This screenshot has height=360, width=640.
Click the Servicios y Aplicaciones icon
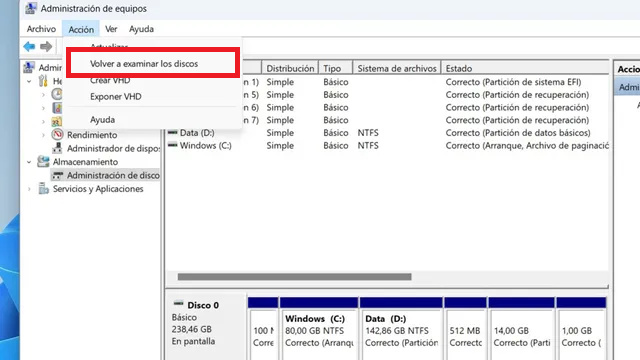43,189
